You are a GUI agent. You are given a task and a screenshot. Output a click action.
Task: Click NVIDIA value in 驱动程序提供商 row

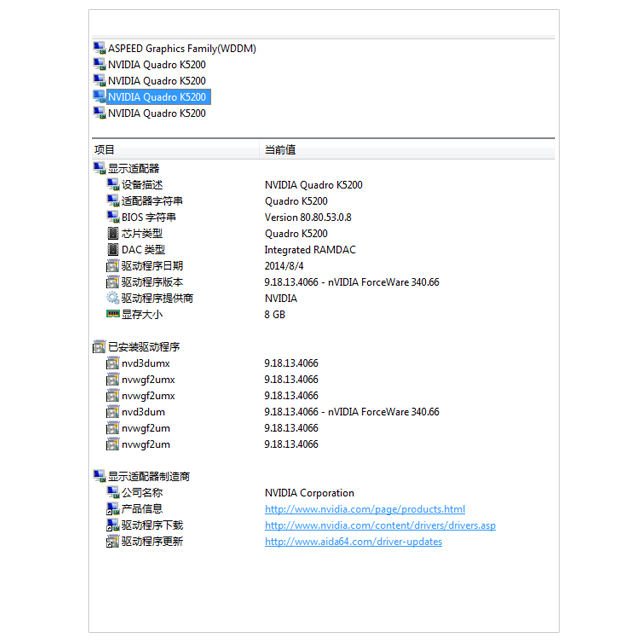pos(281,298)
